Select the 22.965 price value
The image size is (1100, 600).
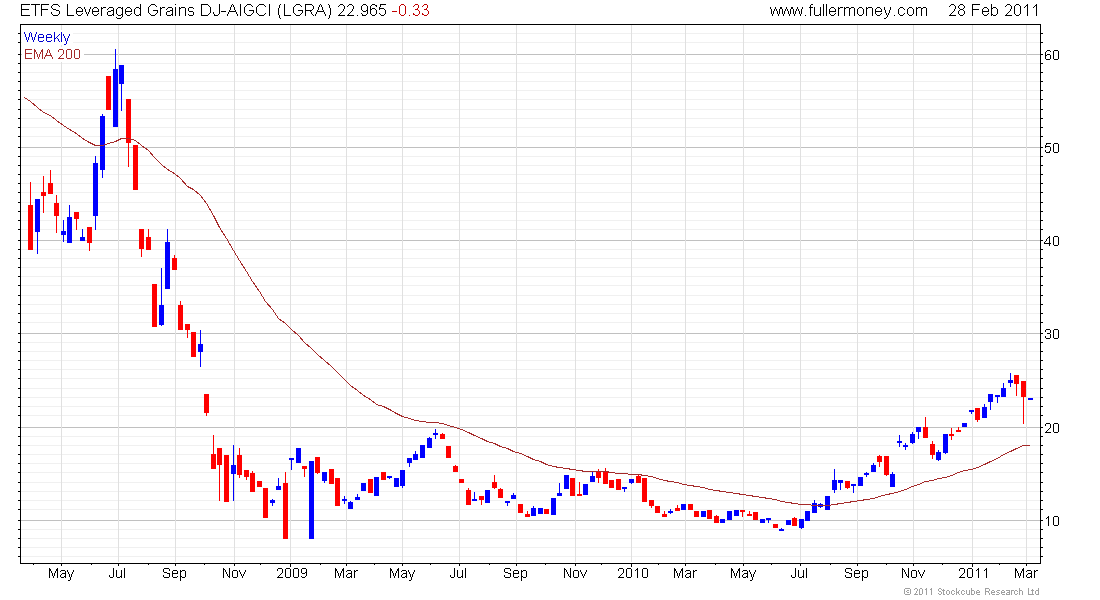[x=361, y=11]
